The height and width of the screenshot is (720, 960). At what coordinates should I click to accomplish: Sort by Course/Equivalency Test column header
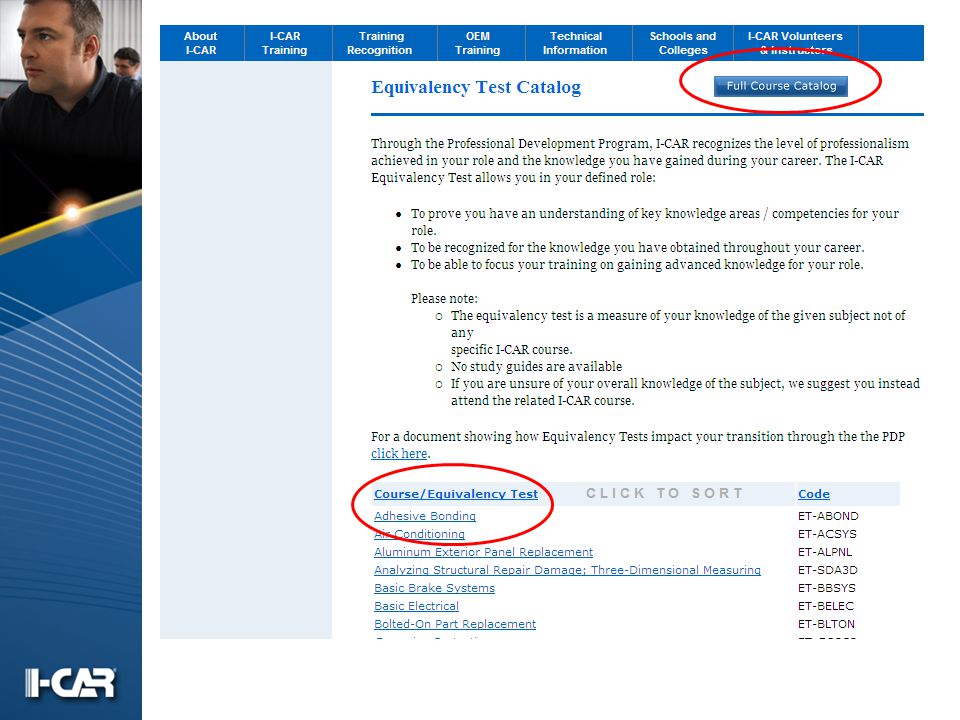pyautogui.click(x=456, y=494)
